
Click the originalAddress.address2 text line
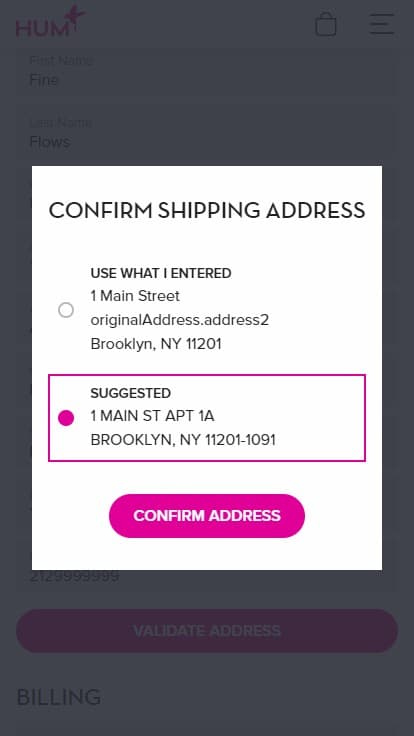(180, 320)
